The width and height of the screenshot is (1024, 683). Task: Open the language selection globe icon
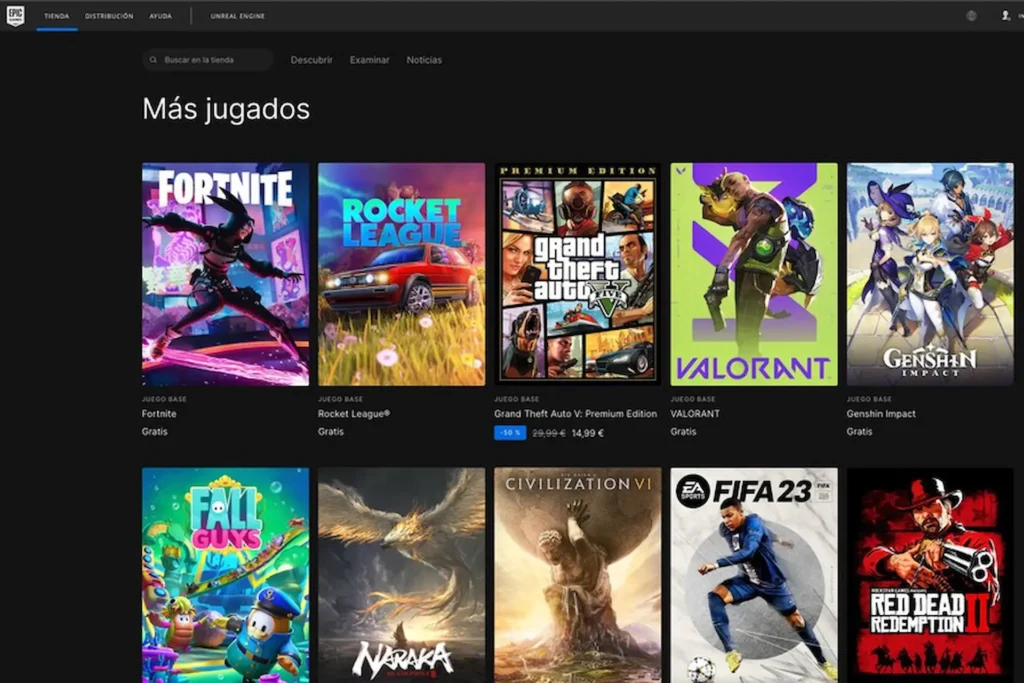(x=970, y=15)
